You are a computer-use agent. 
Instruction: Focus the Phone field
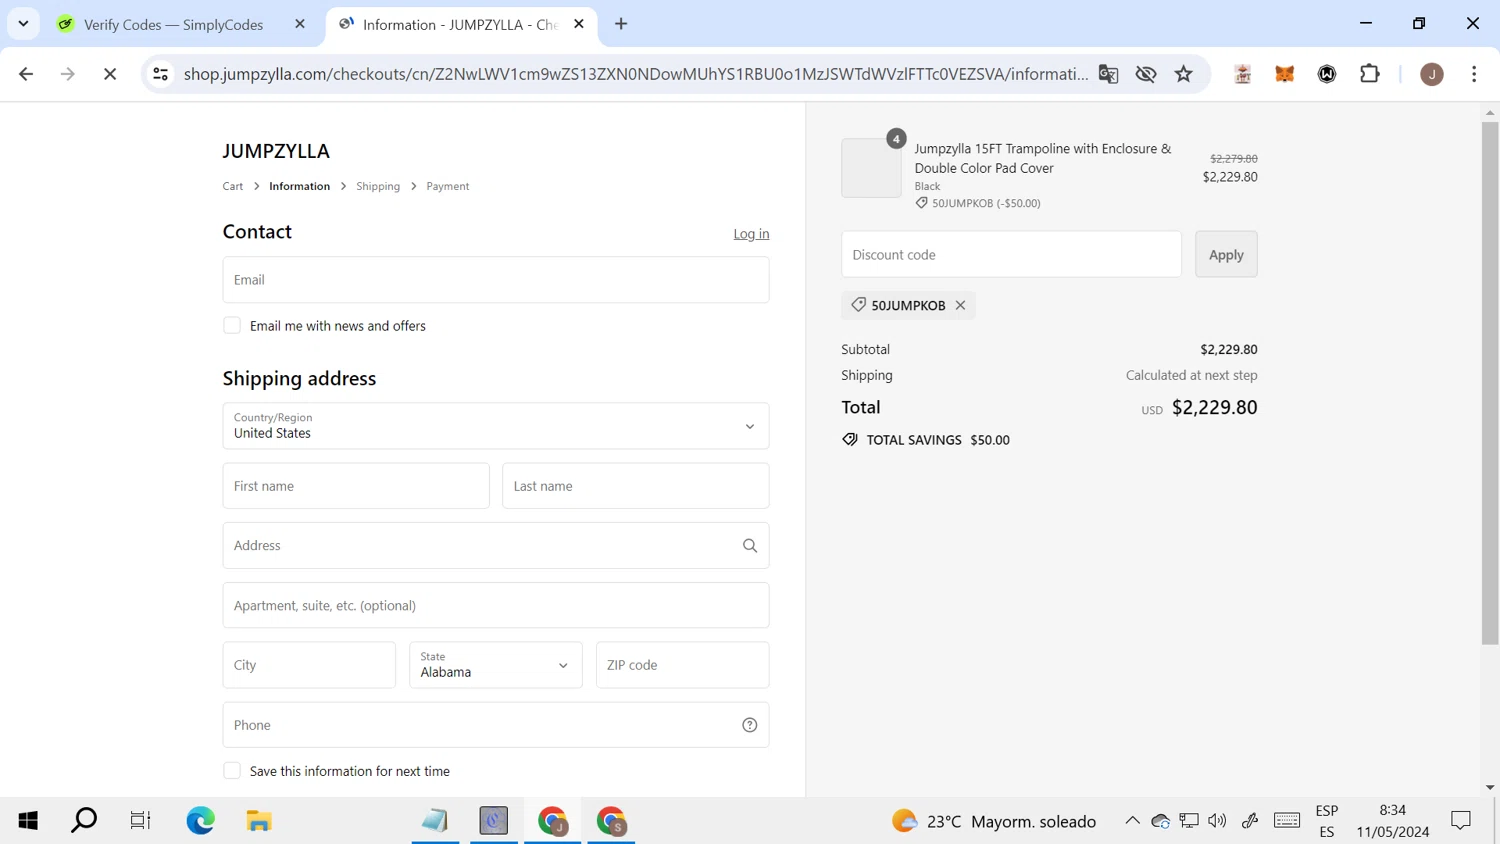tap(496, 725)
